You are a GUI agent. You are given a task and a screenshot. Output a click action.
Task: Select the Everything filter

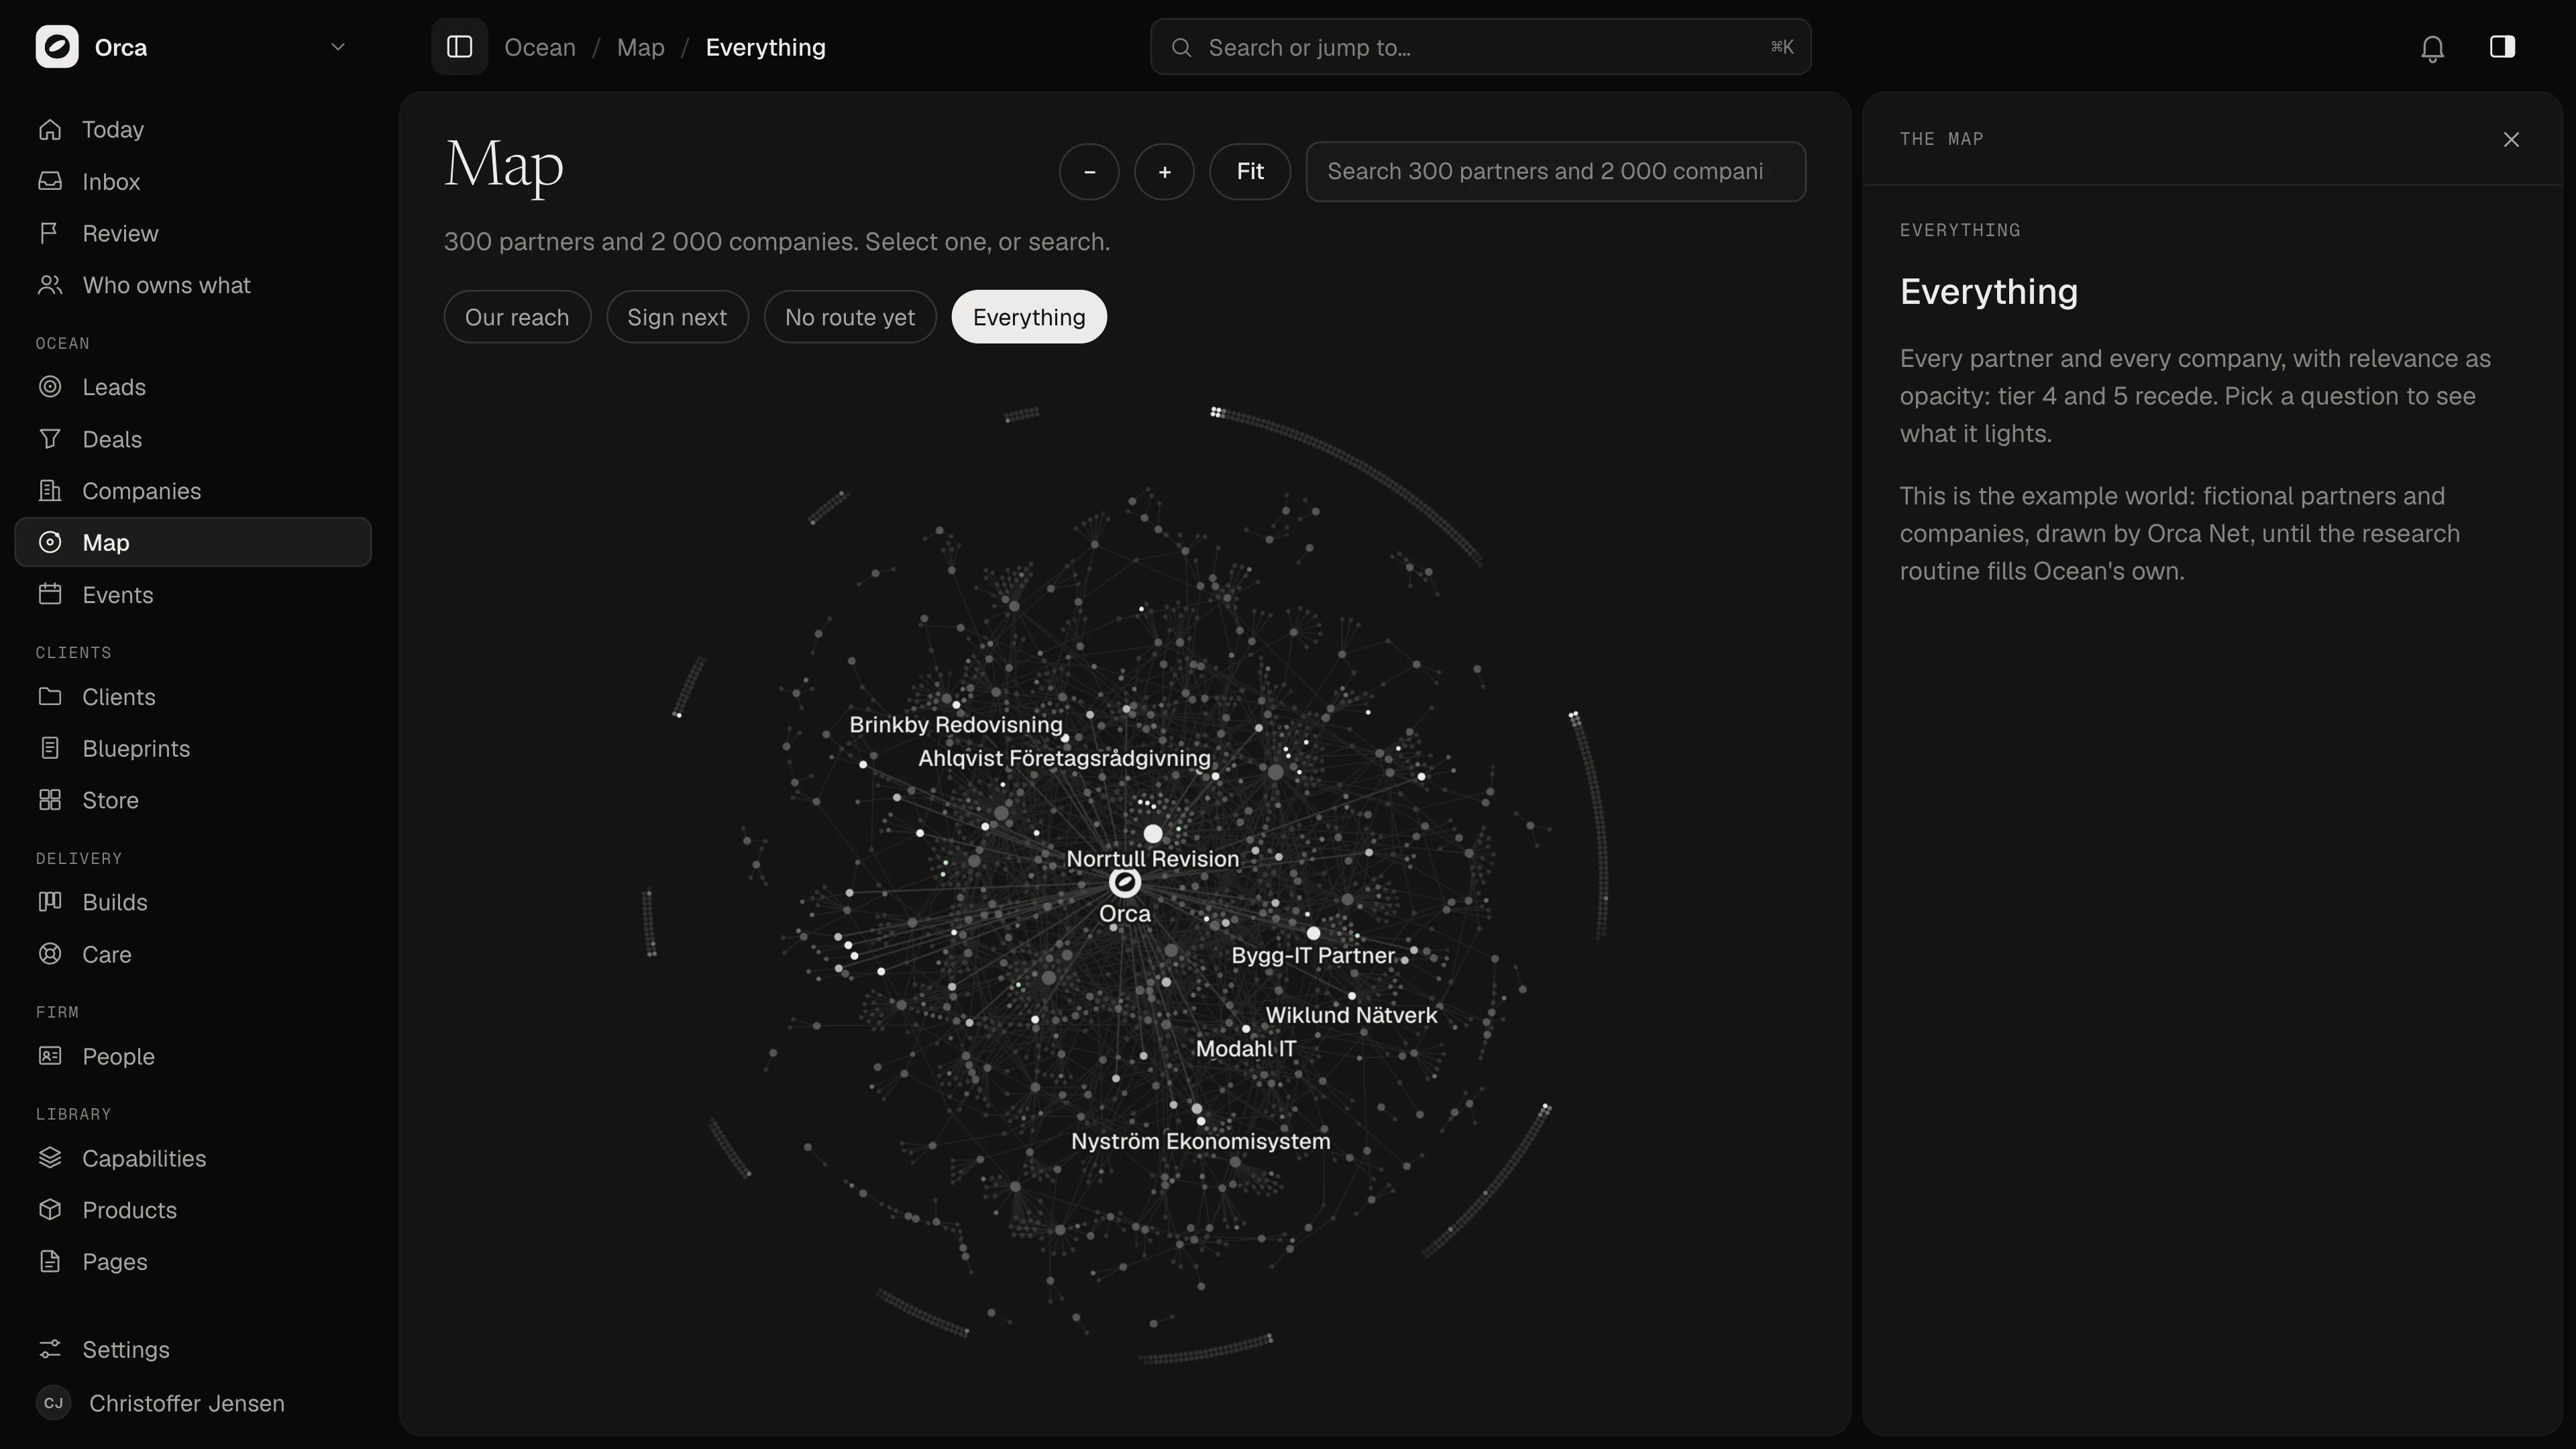1029,317
